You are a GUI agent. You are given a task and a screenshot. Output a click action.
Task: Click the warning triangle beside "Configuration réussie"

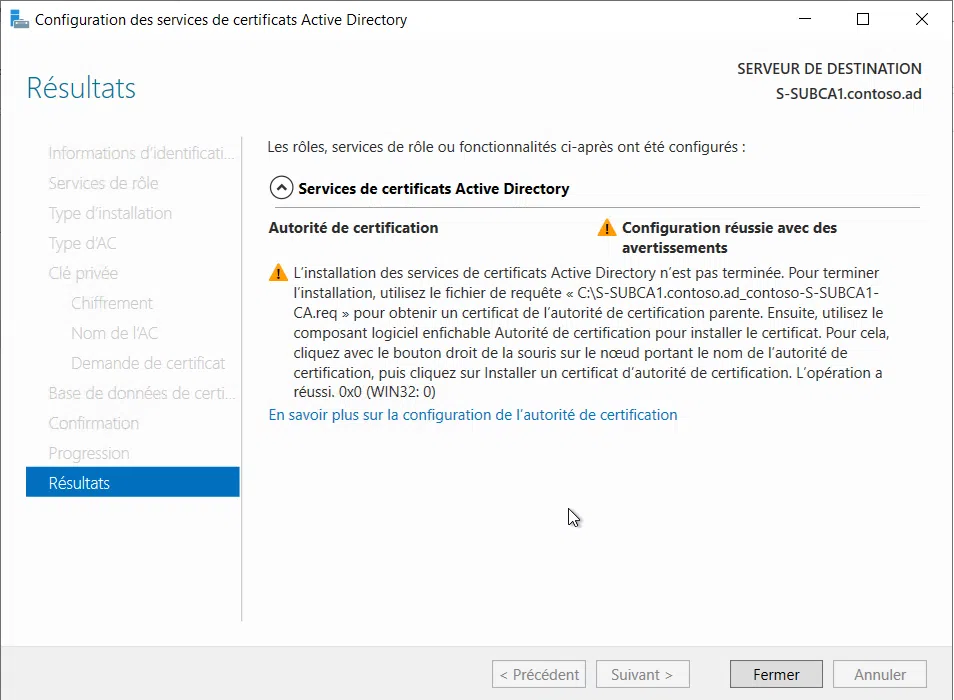606,227
